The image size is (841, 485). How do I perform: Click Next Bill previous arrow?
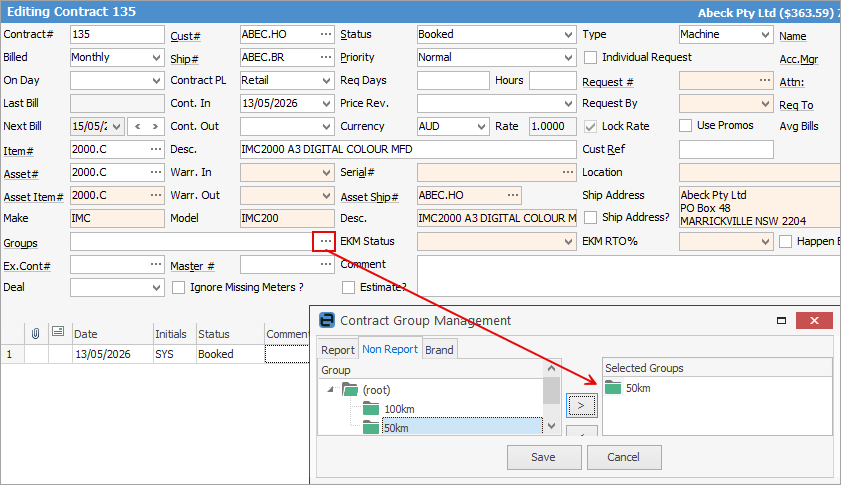[138, 127]
